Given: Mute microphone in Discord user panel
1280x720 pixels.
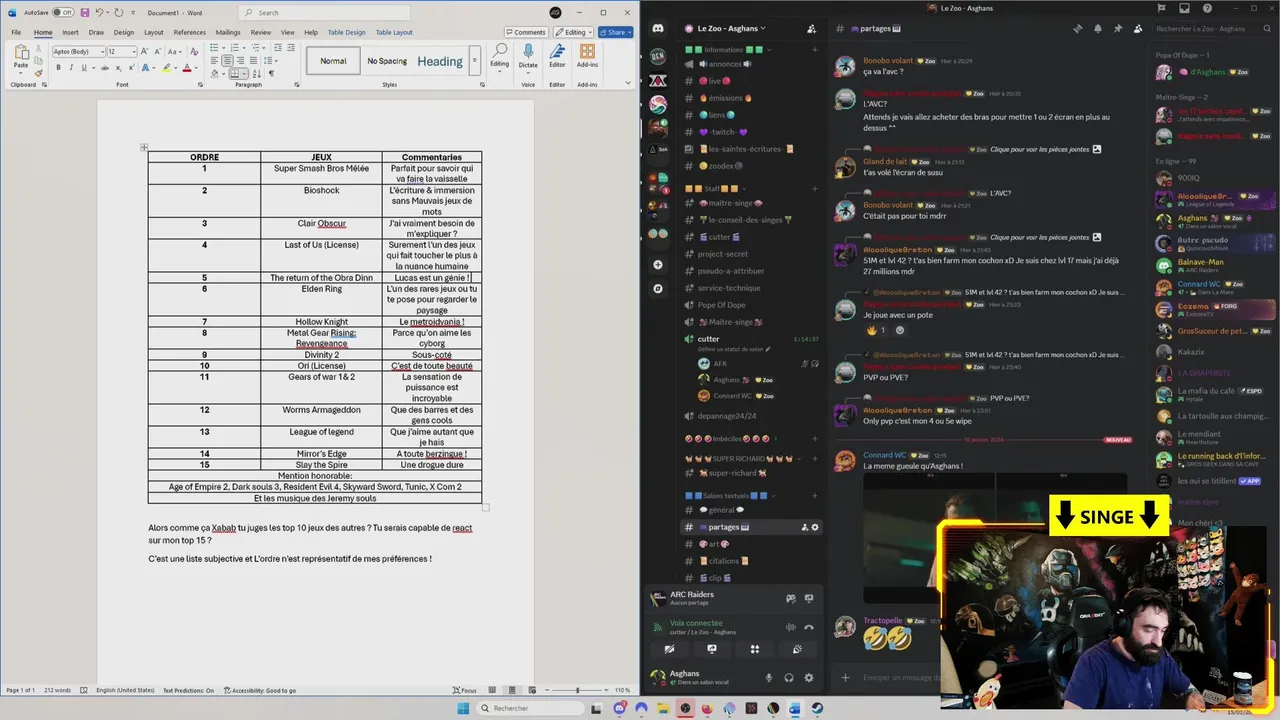Looking at the screenshot, I should [769, 678].
